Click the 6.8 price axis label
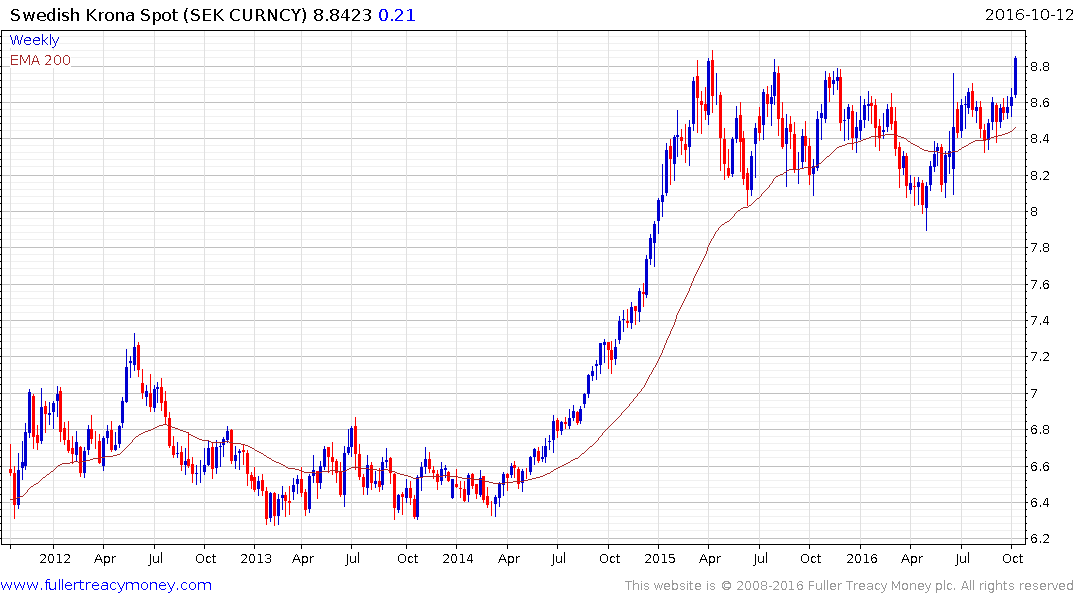1075x600 pixels. tap(1039, 430)
